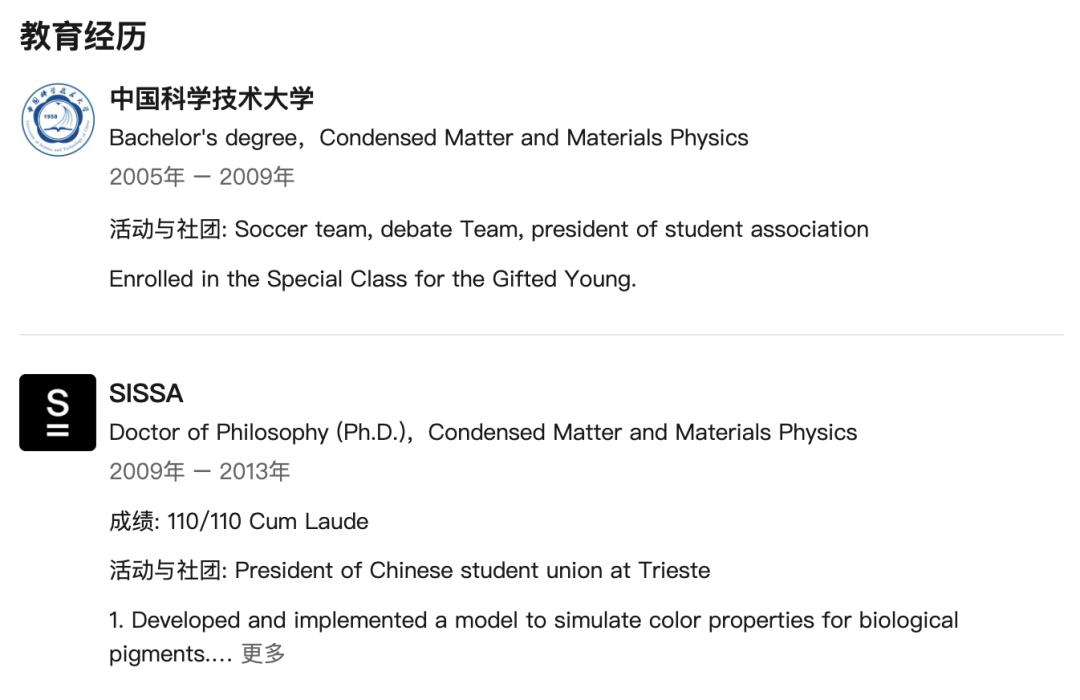The image size is (1080, 700).
Task: Click the 2009年 – 2013年 date range
Action: (x=199, y=471)
